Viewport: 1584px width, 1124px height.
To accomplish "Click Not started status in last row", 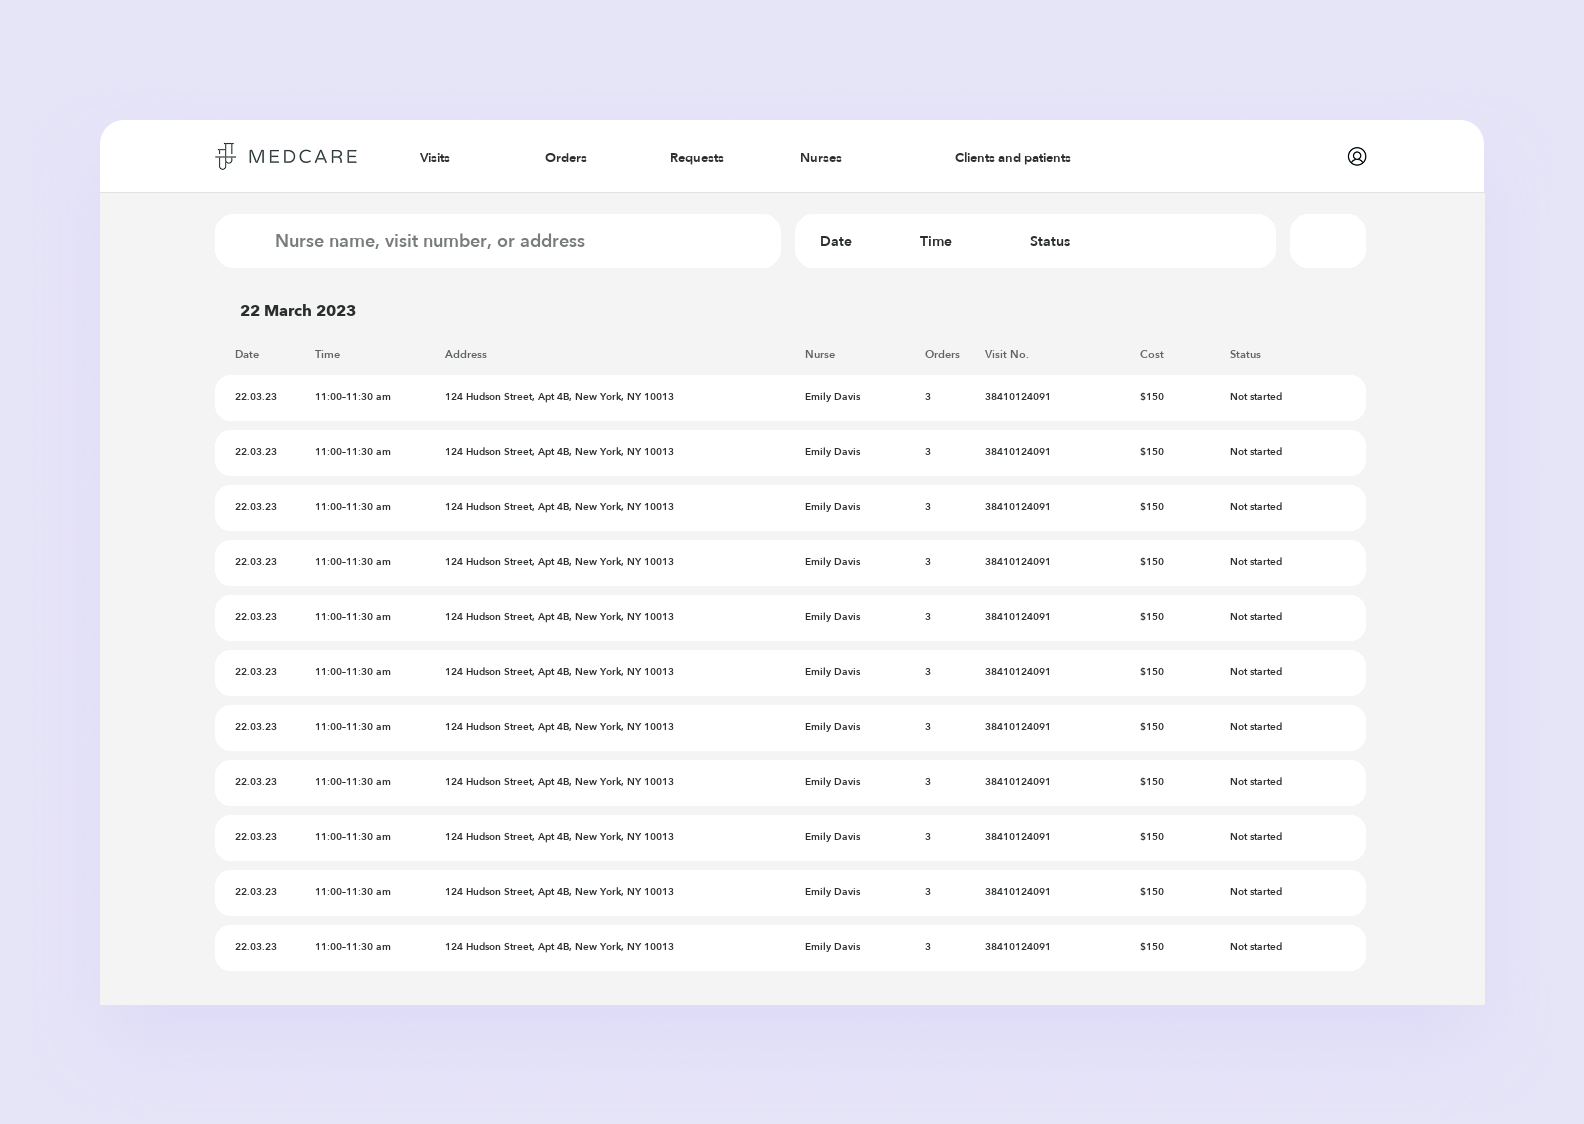I will coord(1256,947).
